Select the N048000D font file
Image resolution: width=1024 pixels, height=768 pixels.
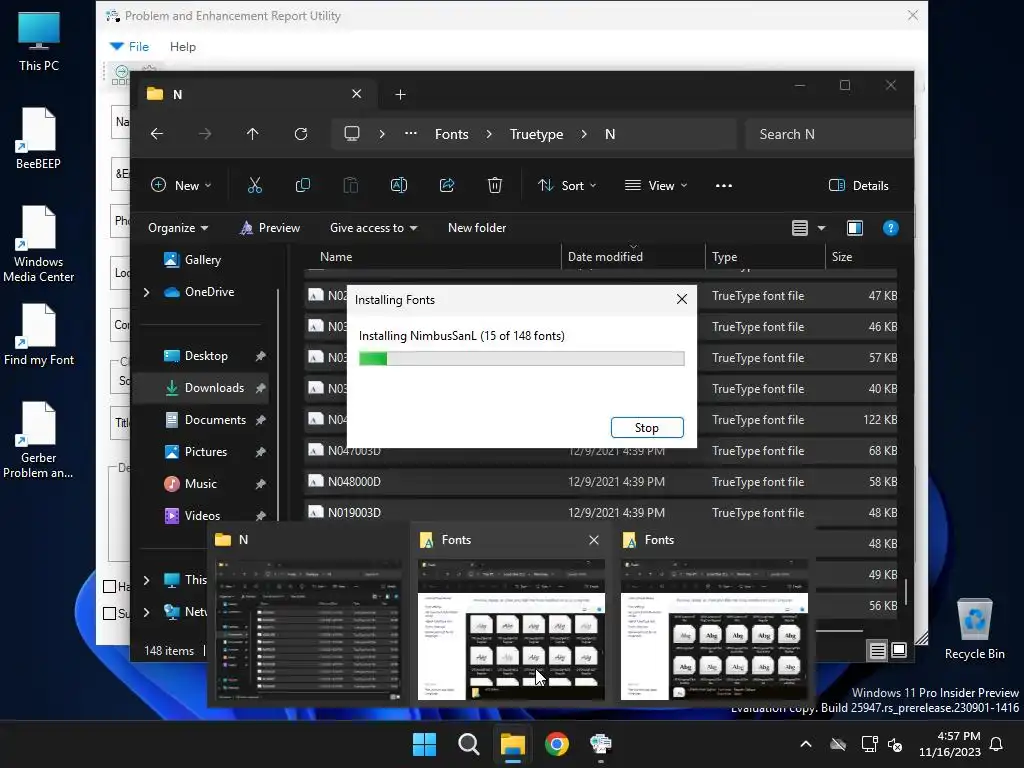(x=601, y=482)
